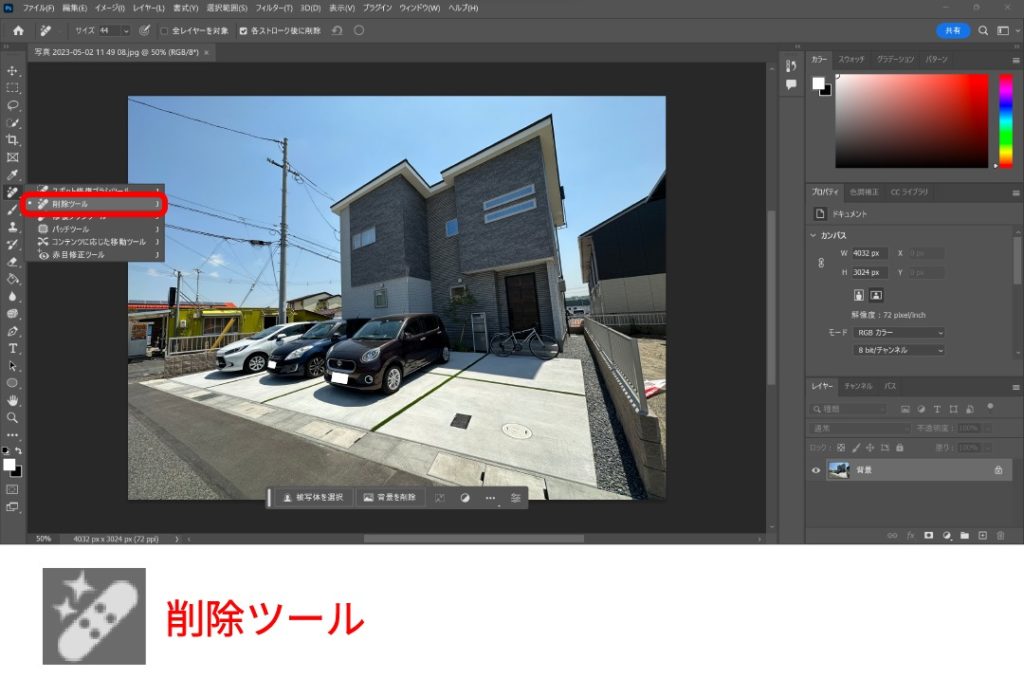The height and width of the screenshot is (678, 1024).
Task: Open the brush サイズ dropdown
Action: click(125, 31)
